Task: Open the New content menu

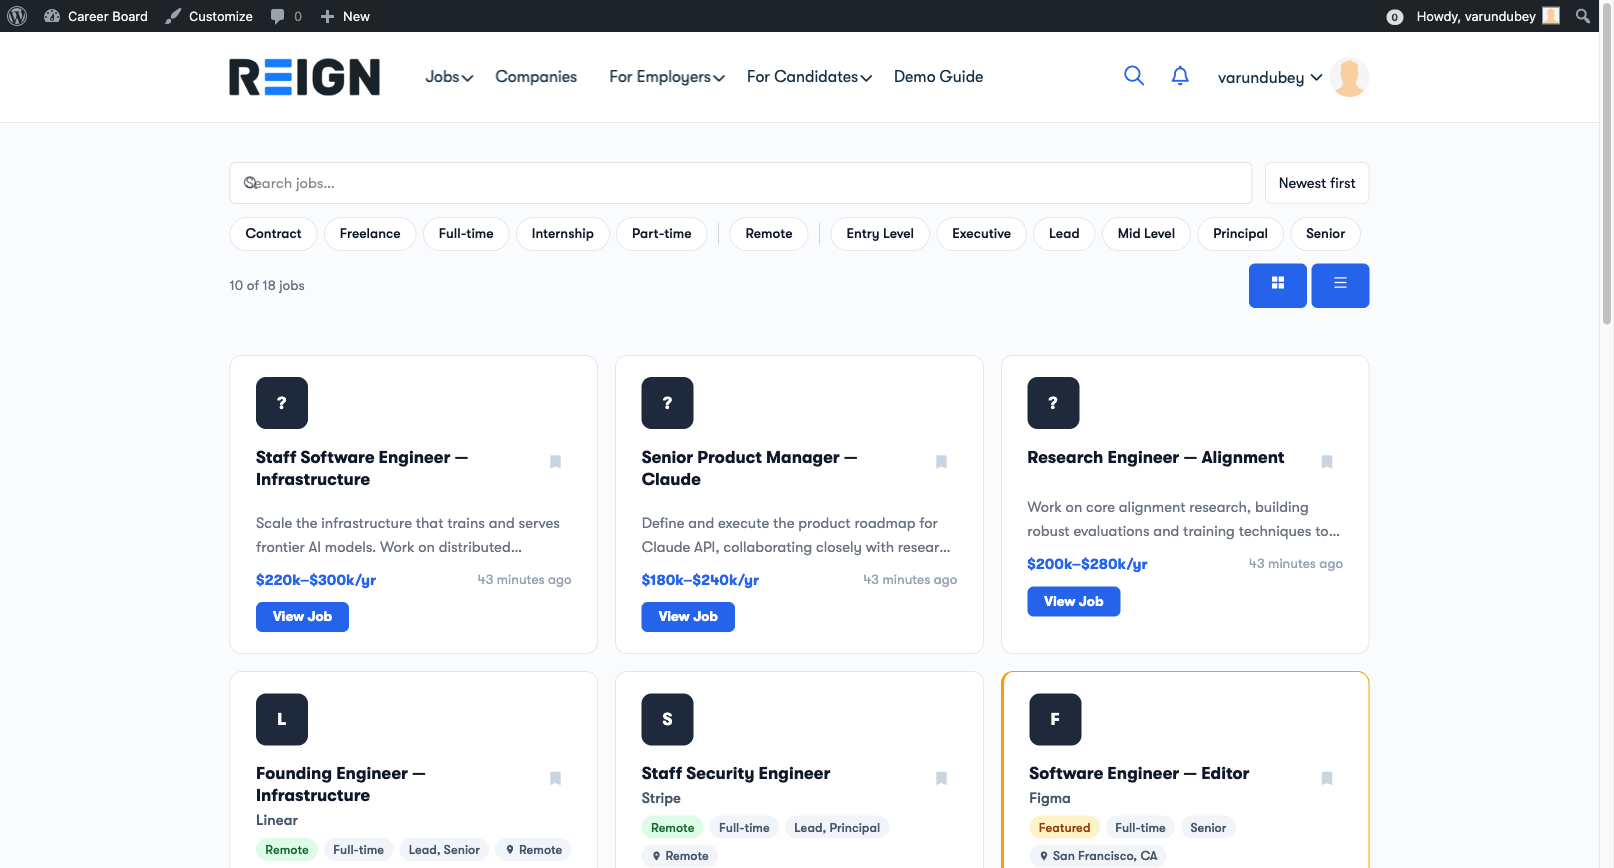Action: [x=345, y=16]
